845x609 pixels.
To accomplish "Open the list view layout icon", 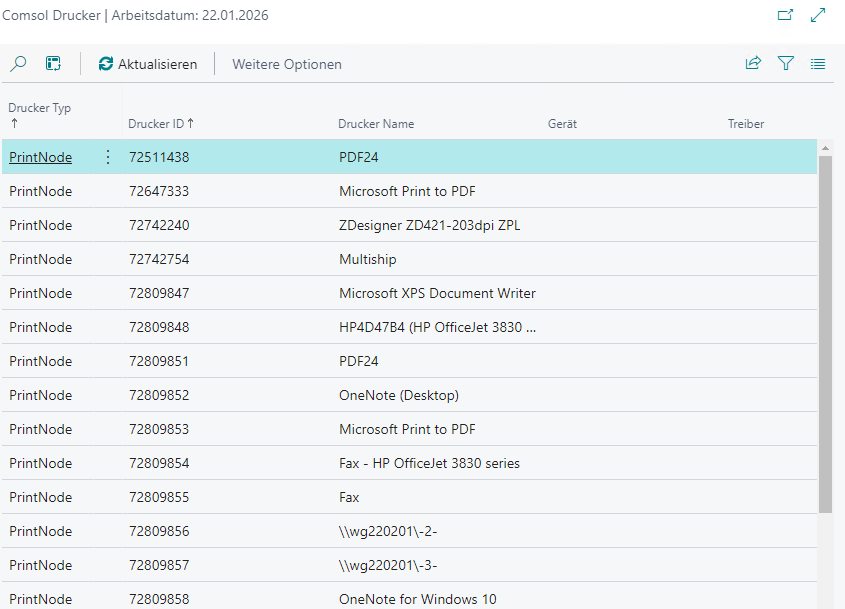I will (x=818, y=64).
